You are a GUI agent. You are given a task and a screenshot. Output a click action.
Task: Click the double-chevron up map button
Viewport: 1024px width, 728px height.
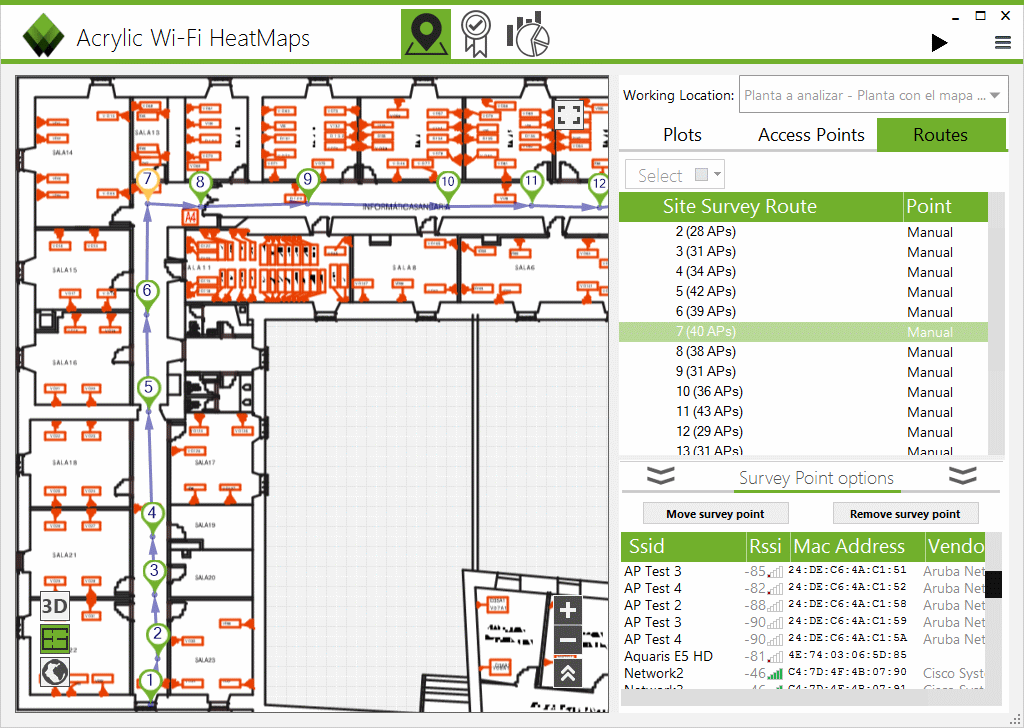pyautogui.click(x=568, y=673)
